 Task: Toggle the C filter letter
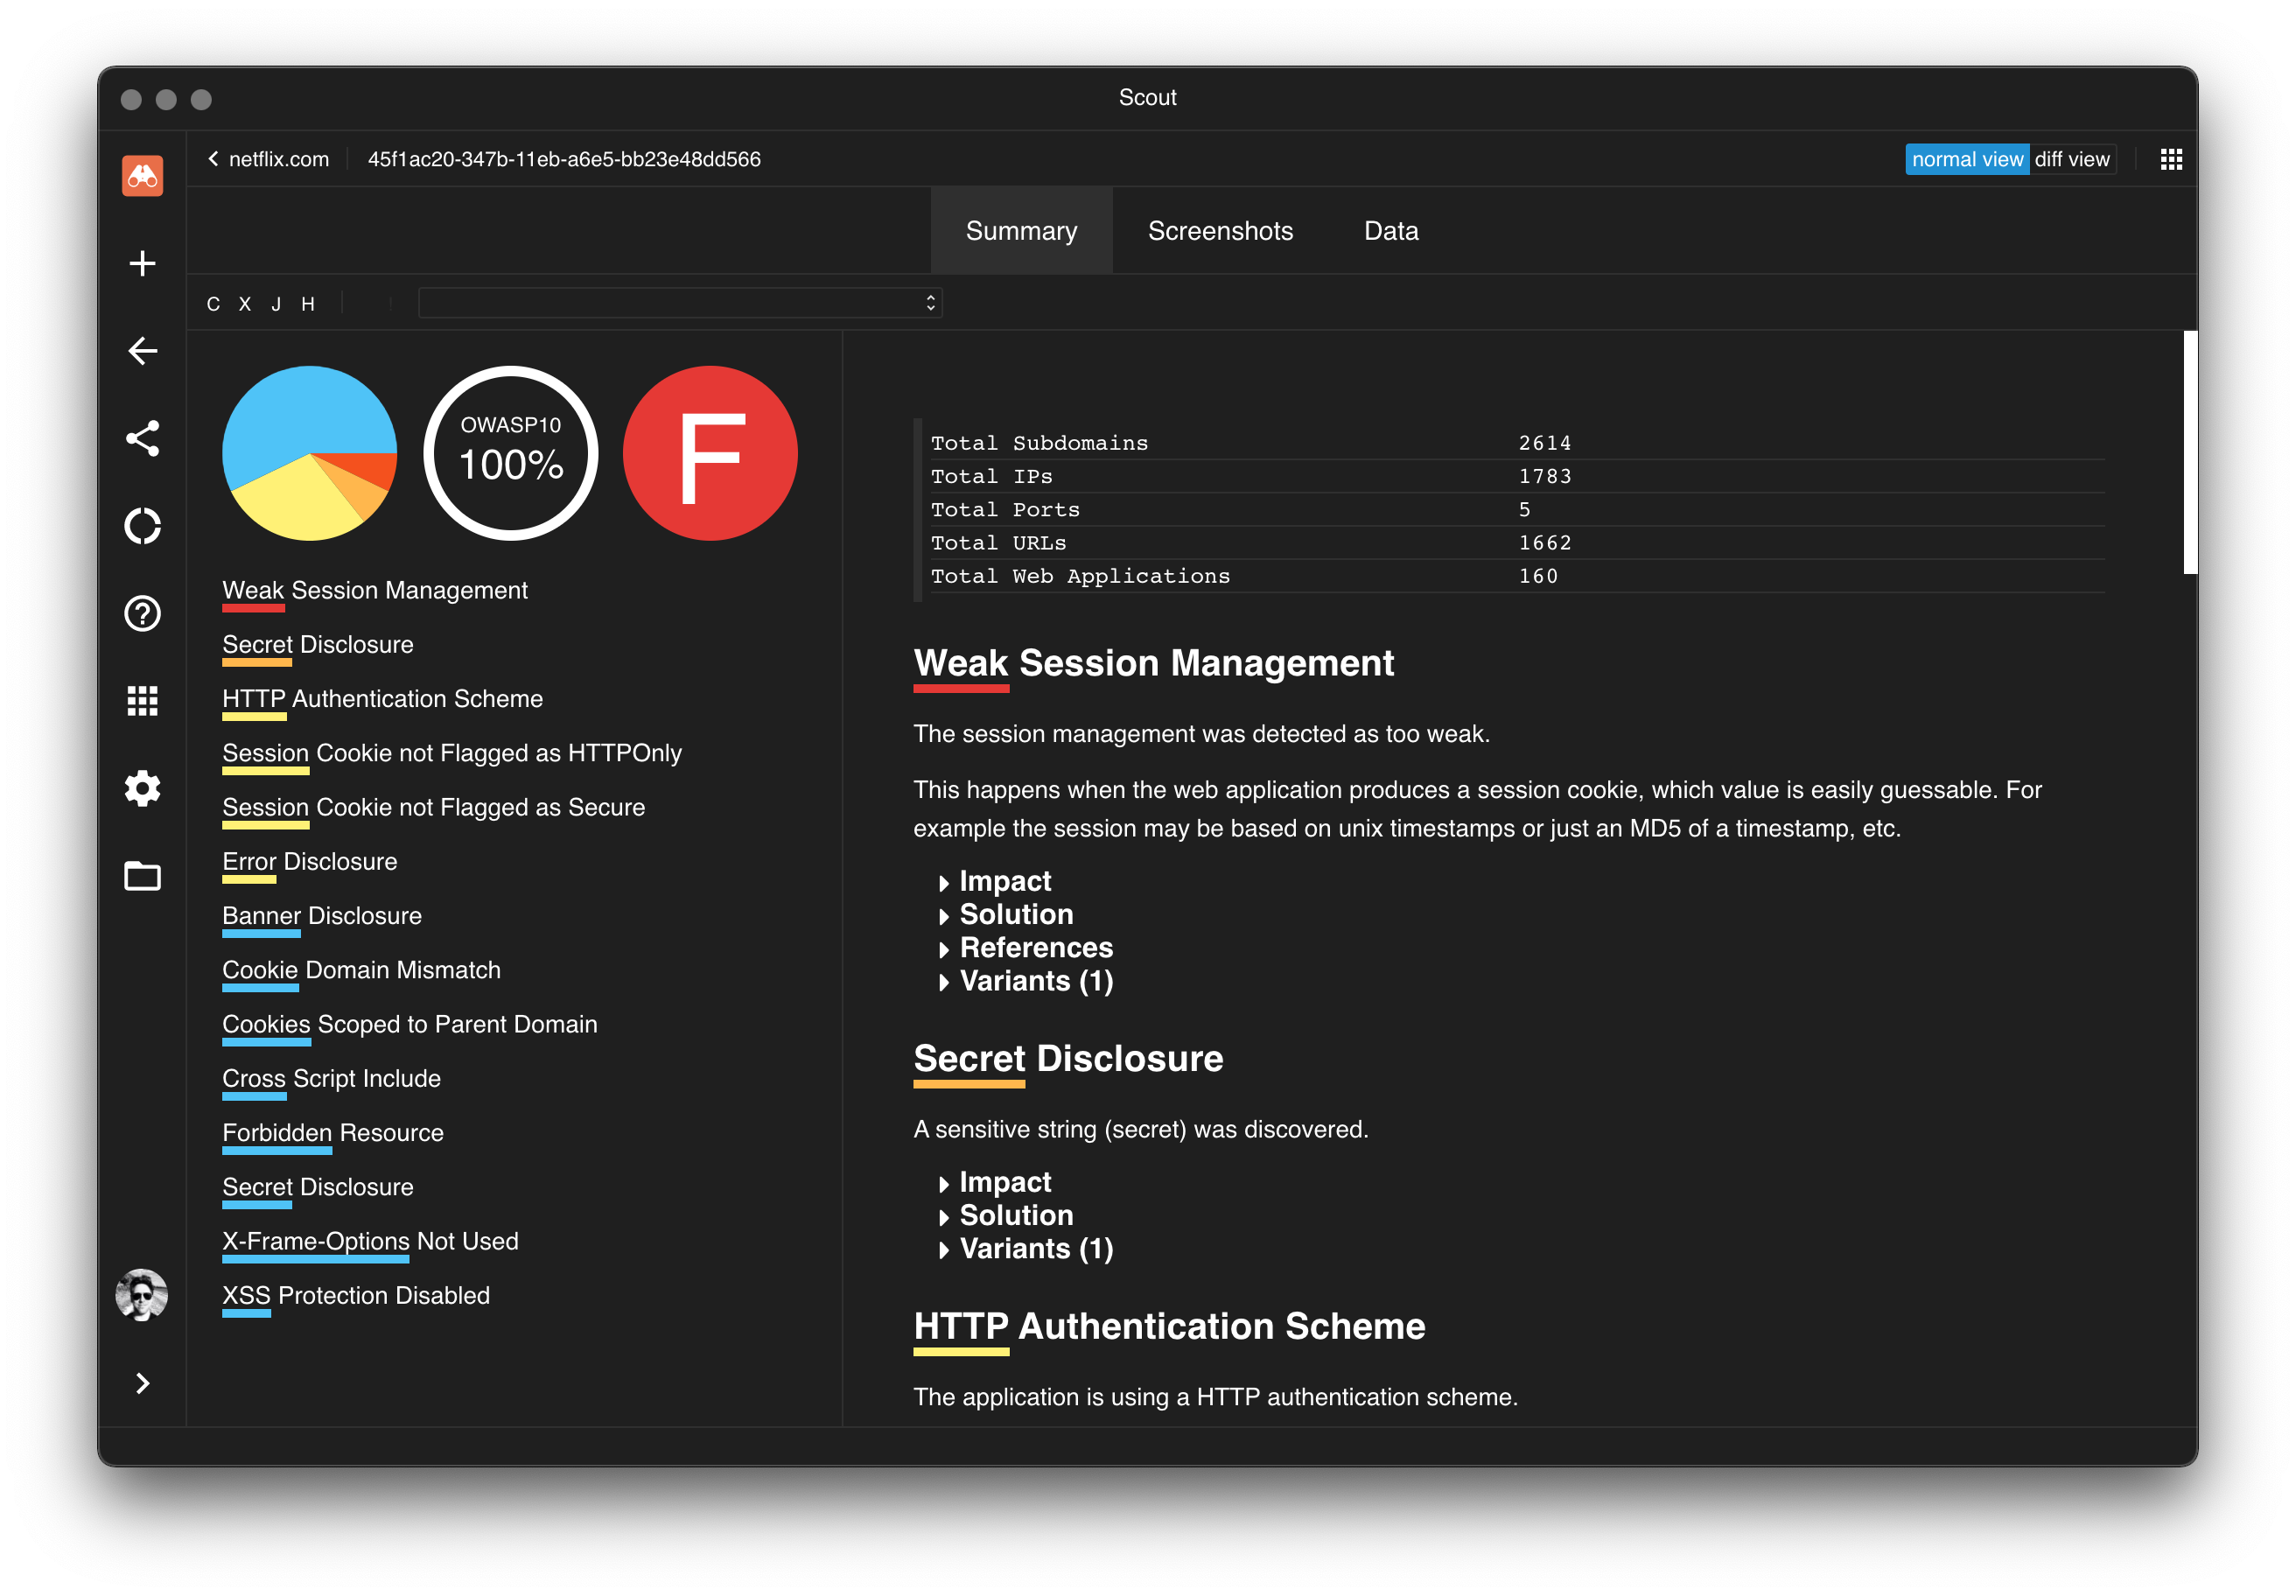point(213,304)
